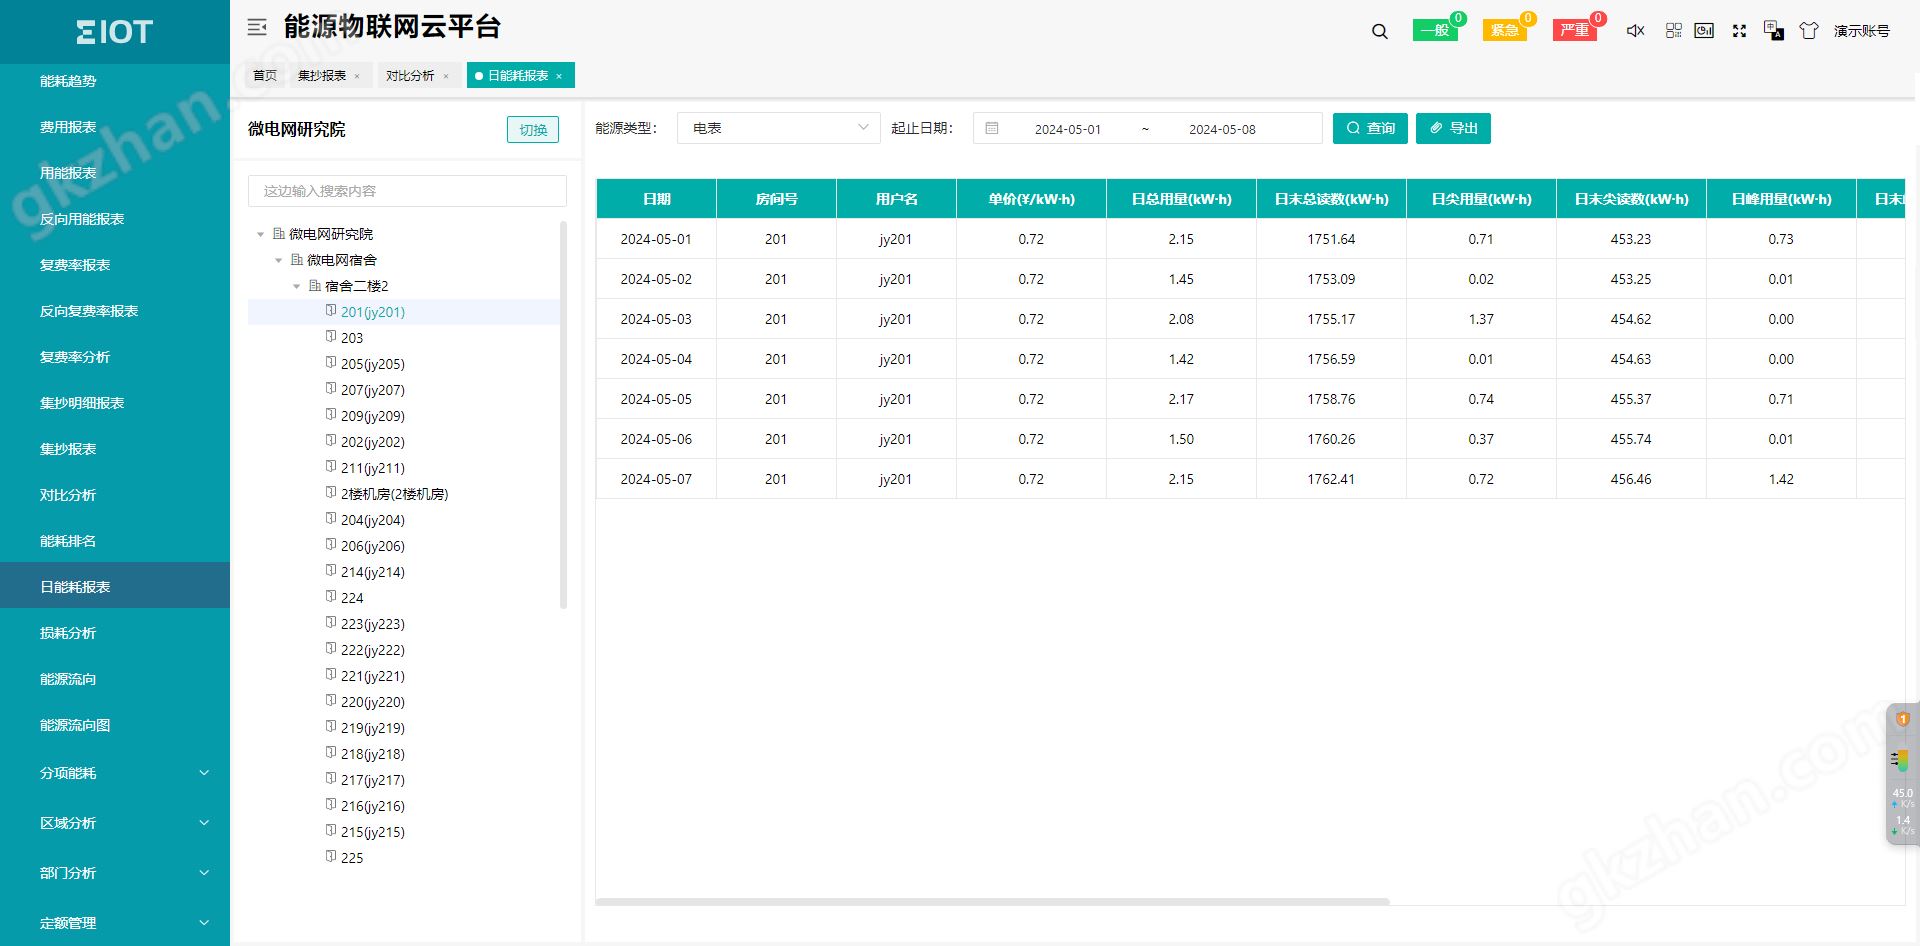The image size is (1920, 946).
Task: Open 用能报表 in sidebar
Action: pyautogui.click(x=68, y=173)
